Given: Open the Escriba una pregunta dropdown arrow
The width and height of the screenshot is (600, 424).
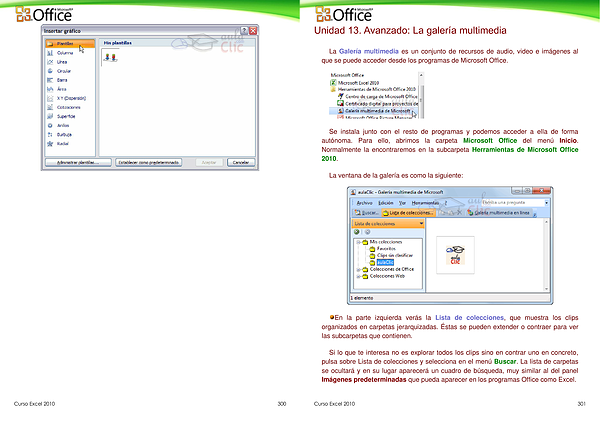Looking at the screenshot, I should pyautogui.click(x=547, y=202).
